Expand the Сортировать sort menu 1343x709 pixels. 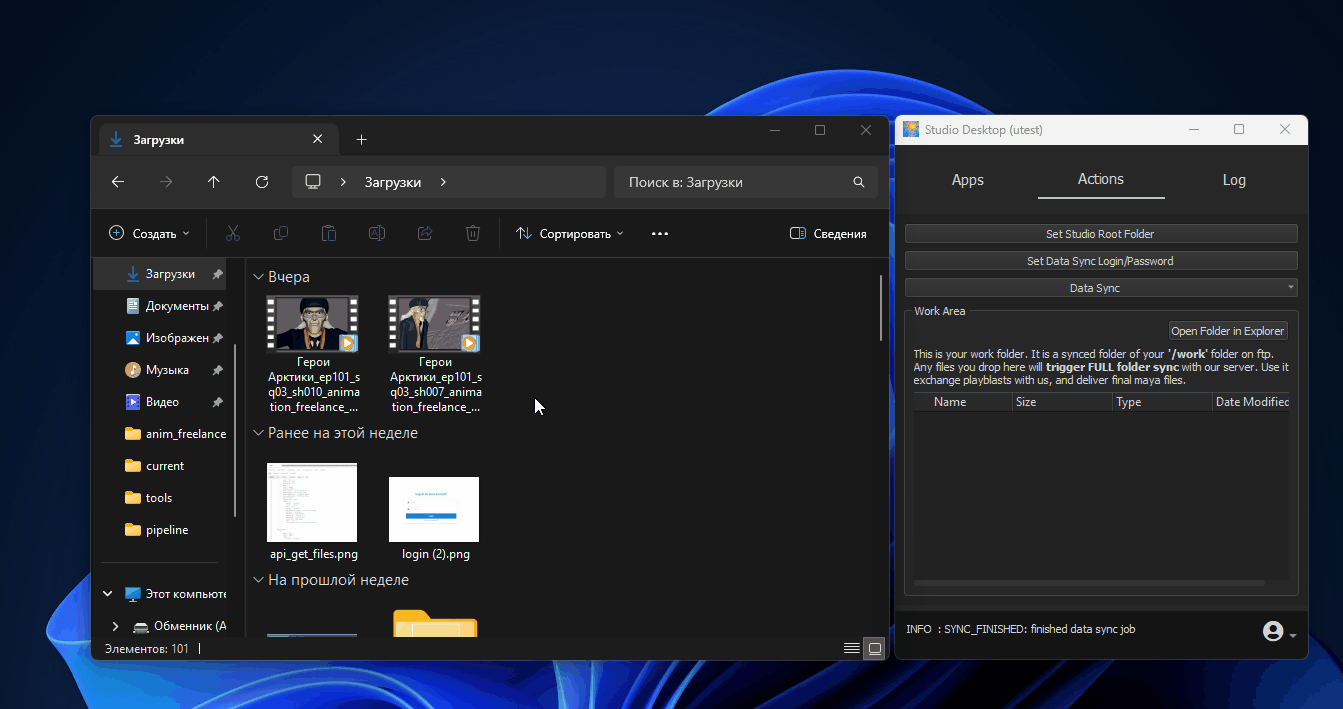569,233
